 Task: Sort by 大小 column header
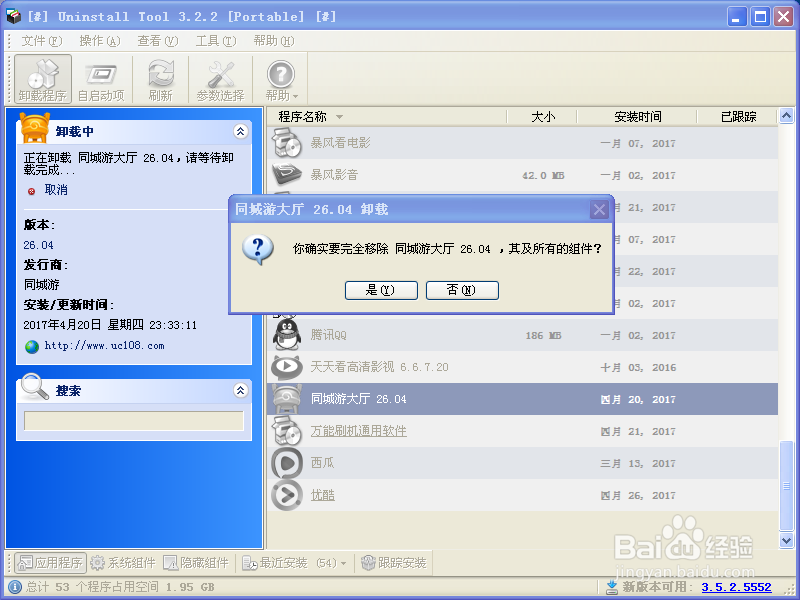pyautogui.click(x=542, y=117)
